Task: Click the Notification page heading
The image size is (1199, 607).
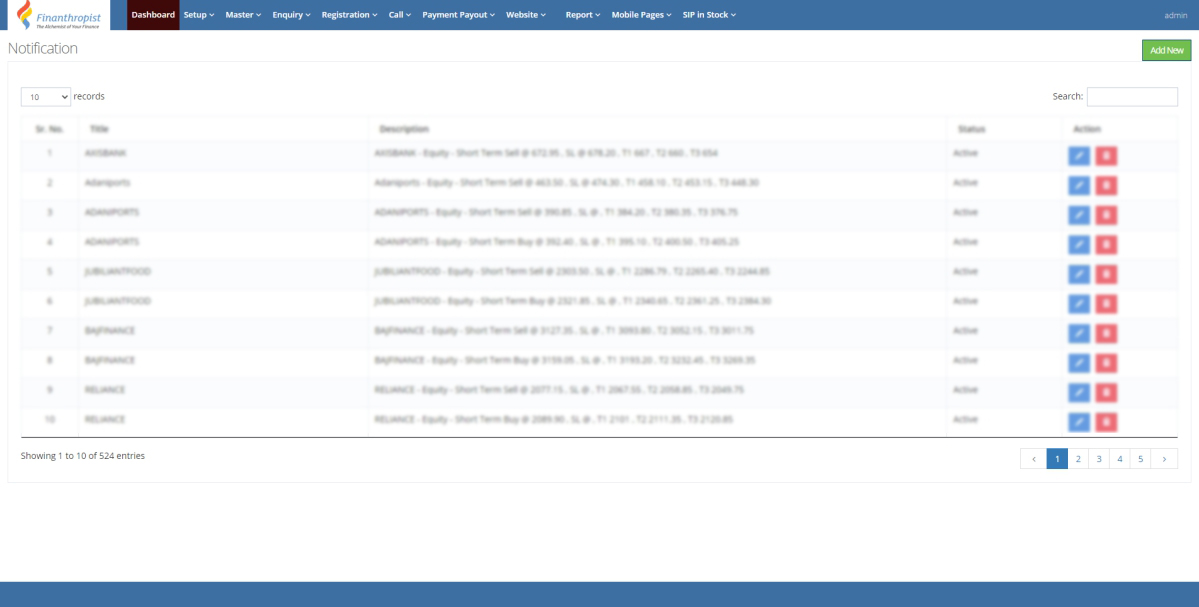Action: pyautogui.click(x=43, y=49)
